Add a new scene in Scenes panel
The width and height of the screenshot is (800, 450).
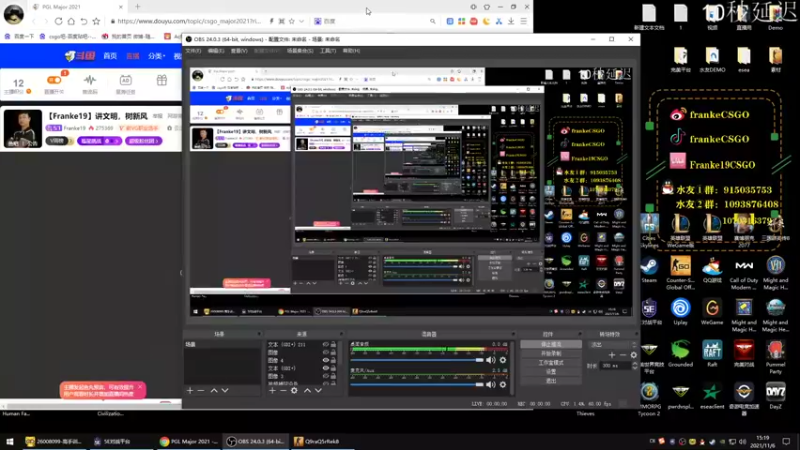click(190, 390)
